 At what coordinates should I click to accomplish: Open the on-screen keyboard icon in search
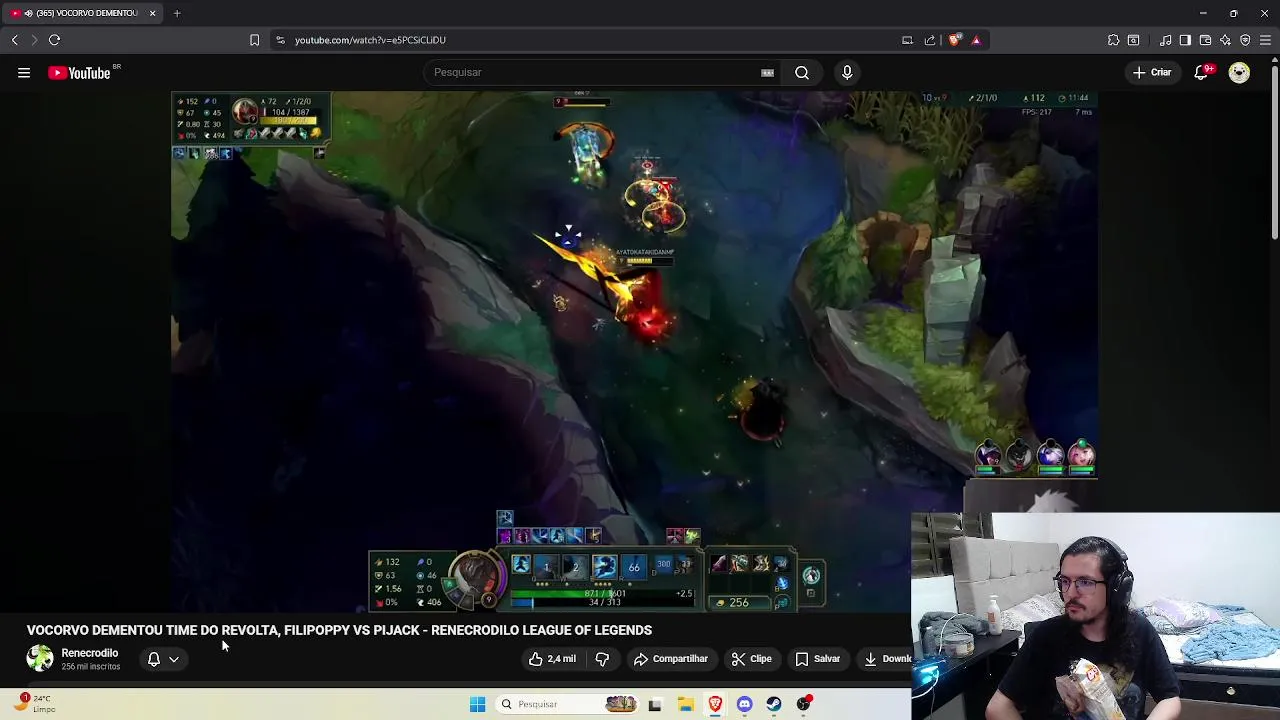[767, 72]
